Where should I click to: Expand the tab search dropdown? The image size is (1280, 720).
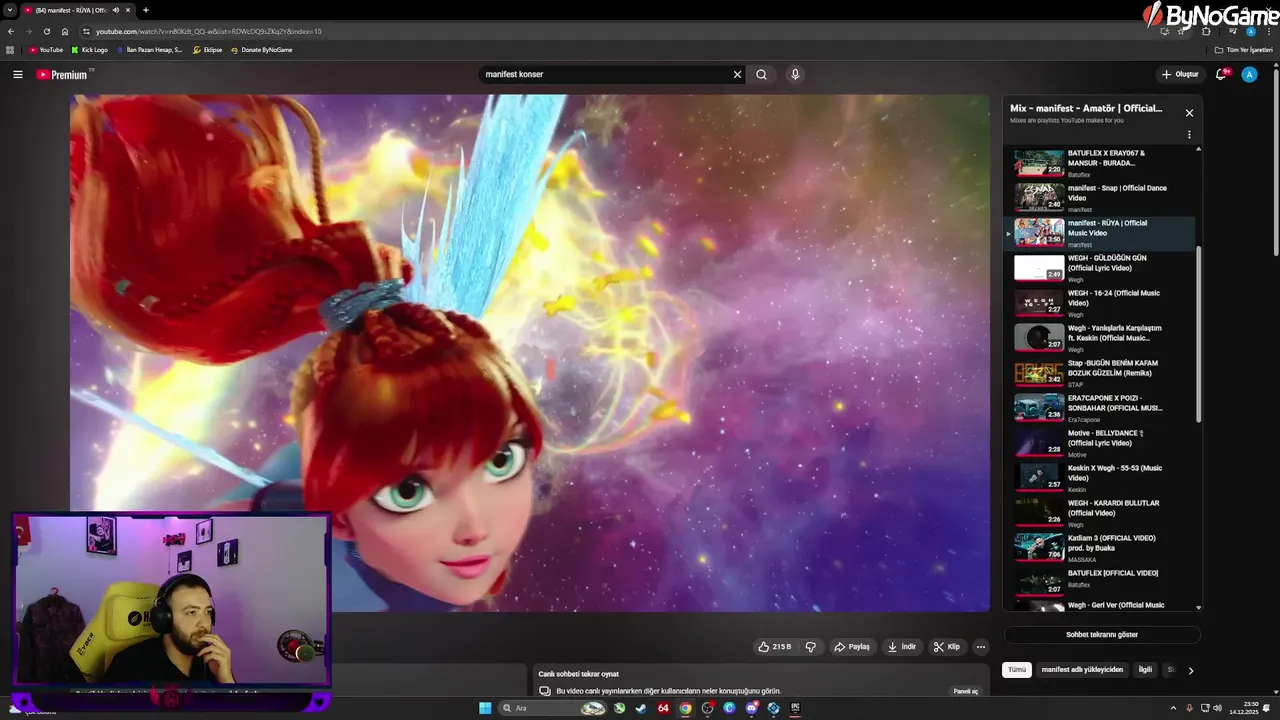[x=10, y=10]
